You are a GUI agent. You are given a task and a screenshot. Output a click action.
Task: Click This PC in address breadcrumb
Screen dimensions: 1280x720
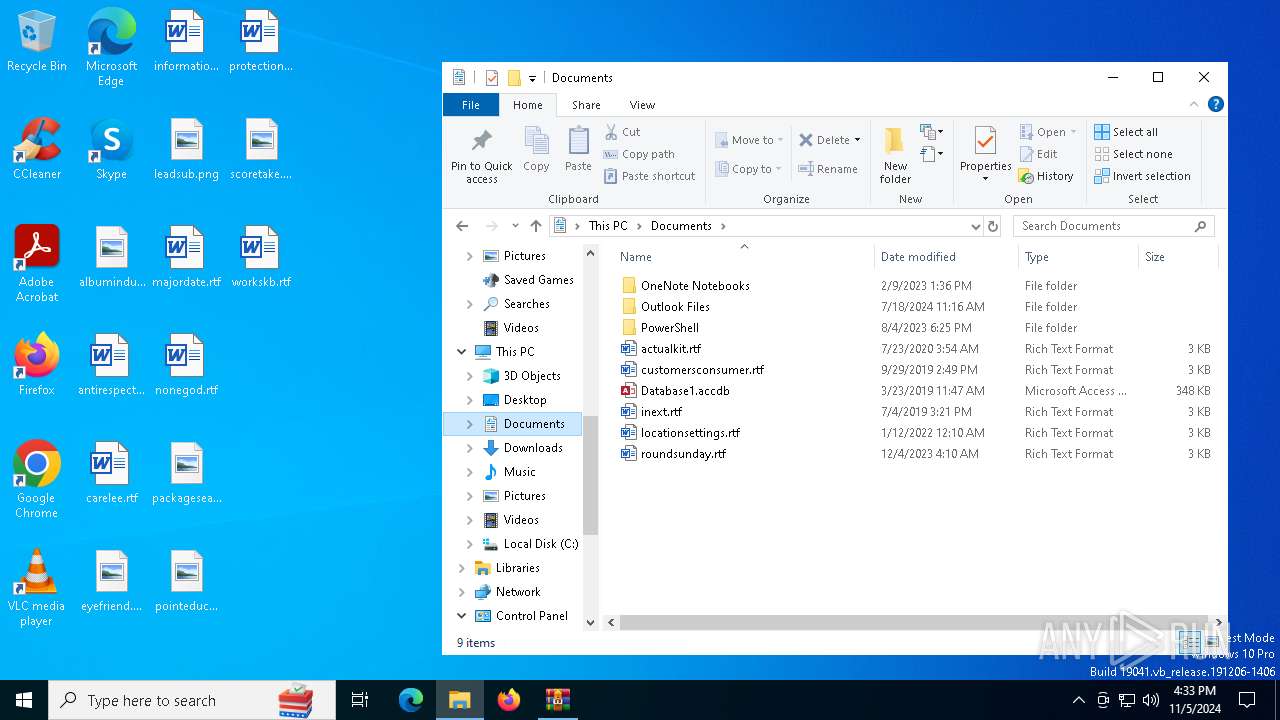tap(608, 226)
